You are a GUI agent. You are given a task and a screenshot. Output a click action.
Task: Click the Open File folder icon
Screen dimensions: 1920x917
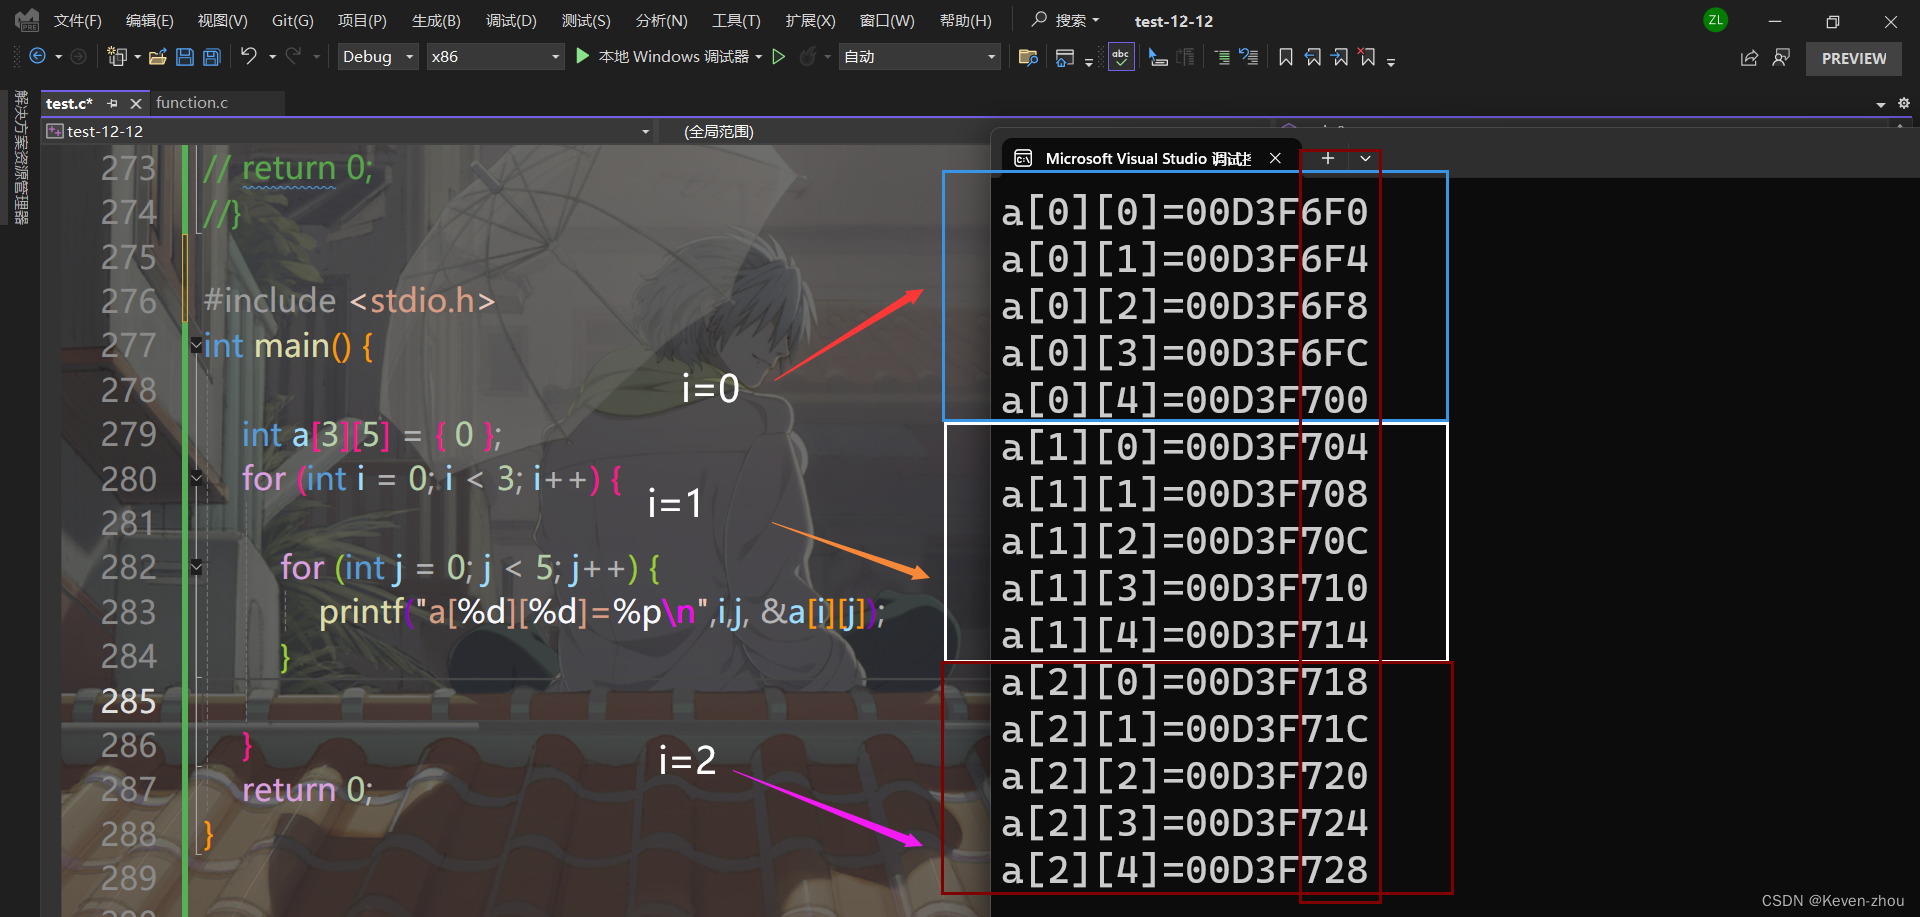pyautogui.click(x=158, y=57)
